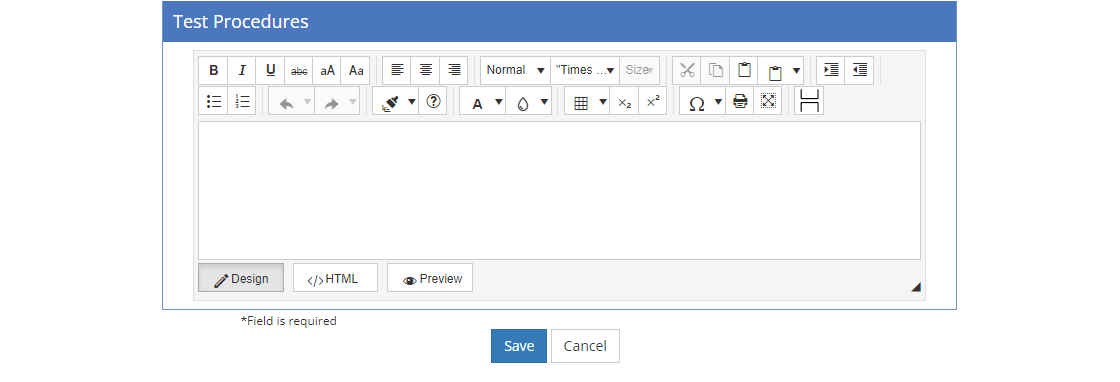Apply subscript formatting
This screenshot has width=1120, height=382.
tap(624, 101)
